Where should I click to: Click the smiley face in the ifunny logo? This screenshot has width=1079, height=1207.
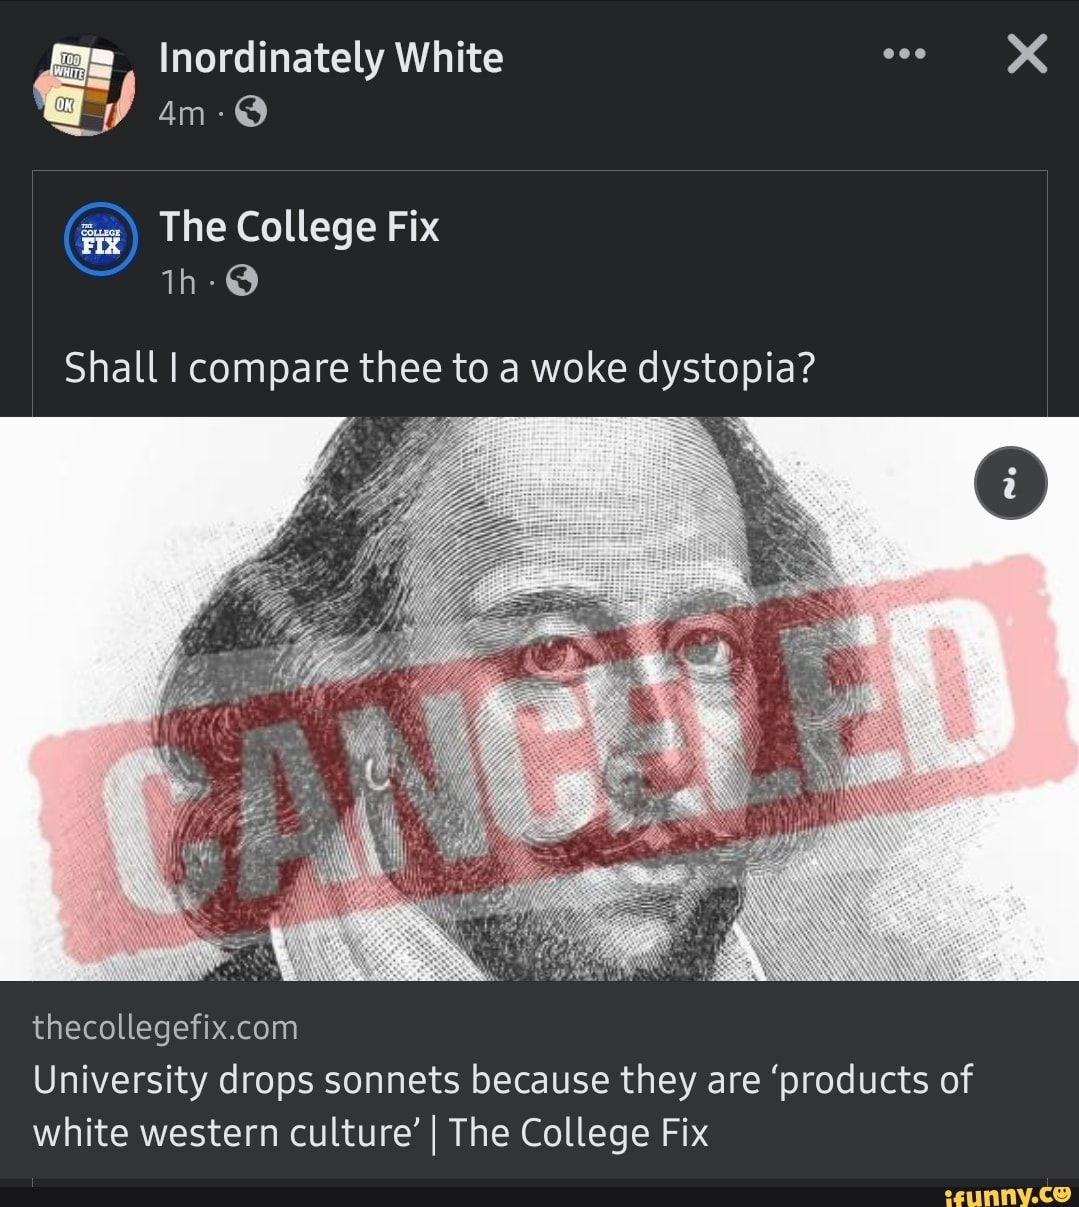1062,1192
